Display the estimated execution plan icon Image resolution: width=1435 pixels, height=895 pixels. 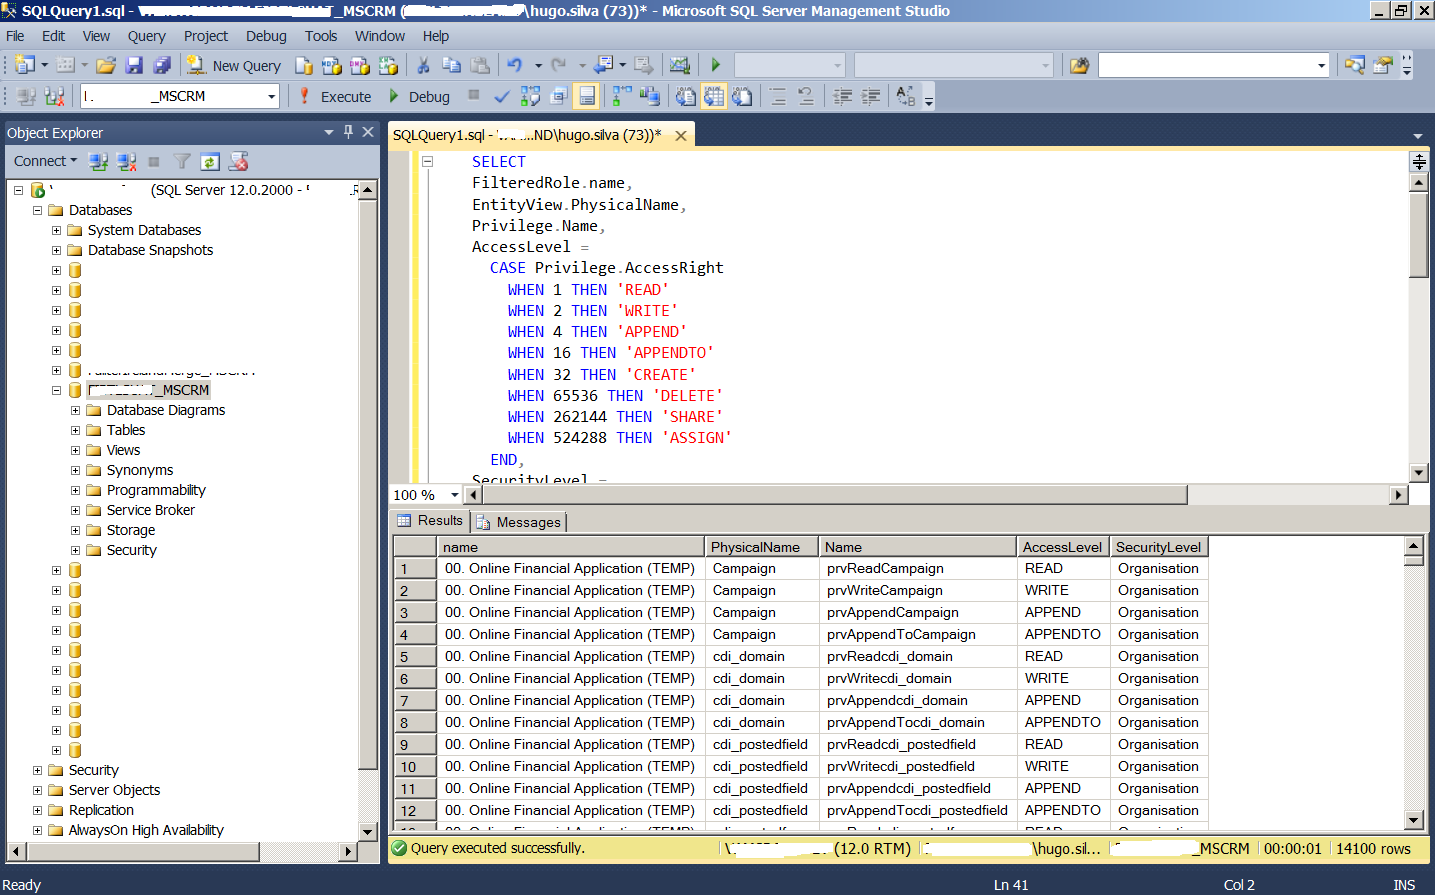(x=530, y=96)
